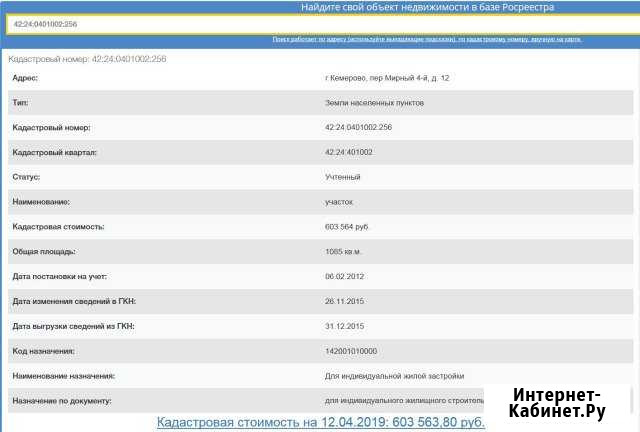Select the label 'Назначение по документу:'
Image resolution: width=640 pixels, height=432 pixels.
click(x=62, y=401)
